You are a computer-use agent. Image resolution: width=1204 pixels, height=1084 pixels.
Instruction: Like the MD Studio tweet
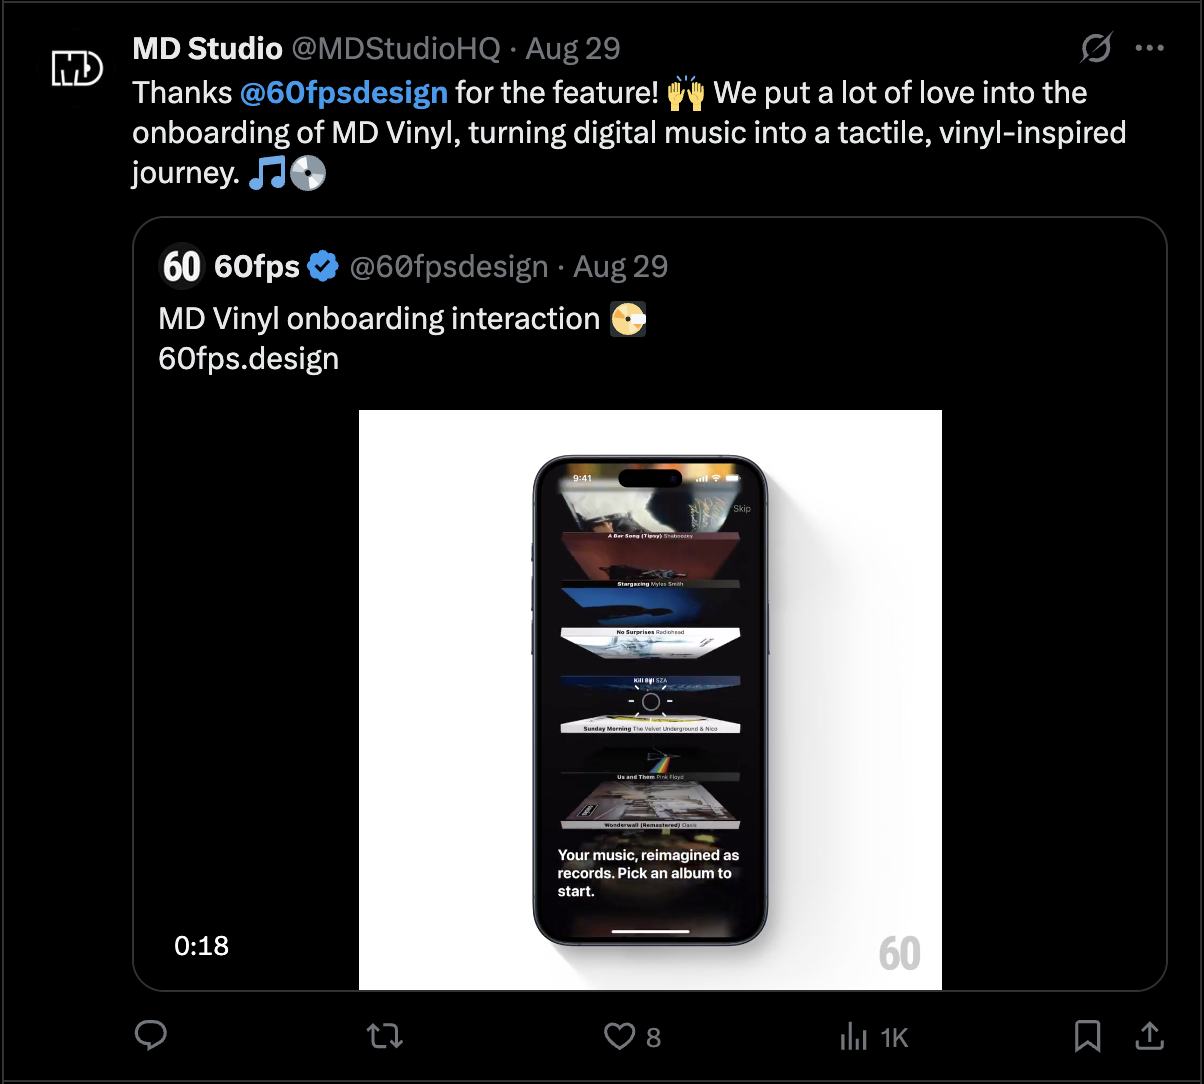point(620,1036)
